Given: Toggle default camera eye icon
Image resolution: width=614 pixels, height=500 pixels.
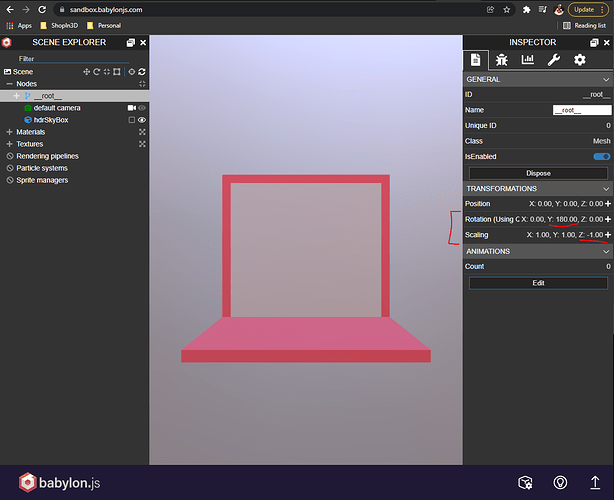Looking at the screenshot, I should pos(142,108).
